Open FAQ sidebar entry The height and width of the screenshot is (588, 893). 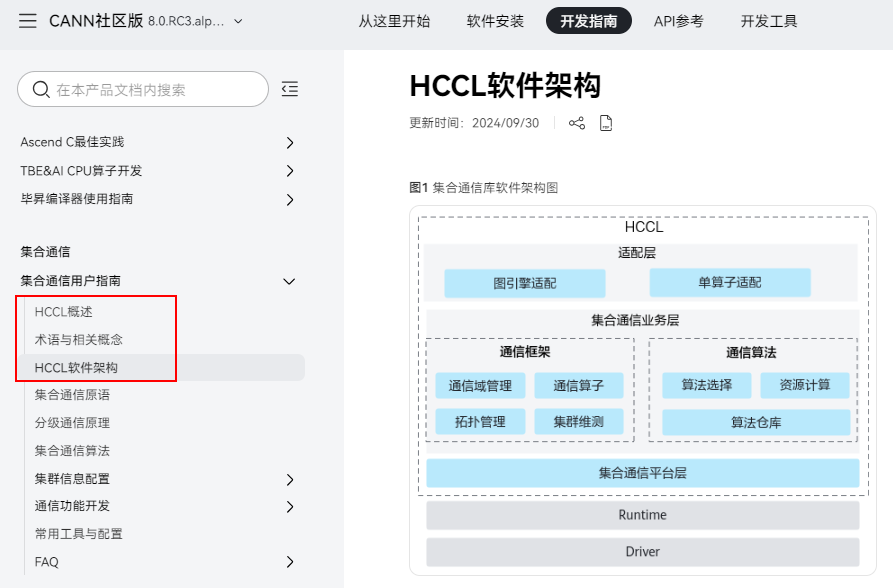tap(47, 562)
